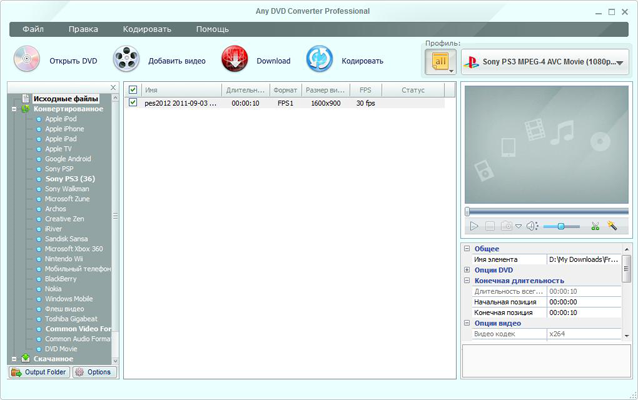Uncheck the pes2012 2011-09-03 file checkbox

(133, 103)
